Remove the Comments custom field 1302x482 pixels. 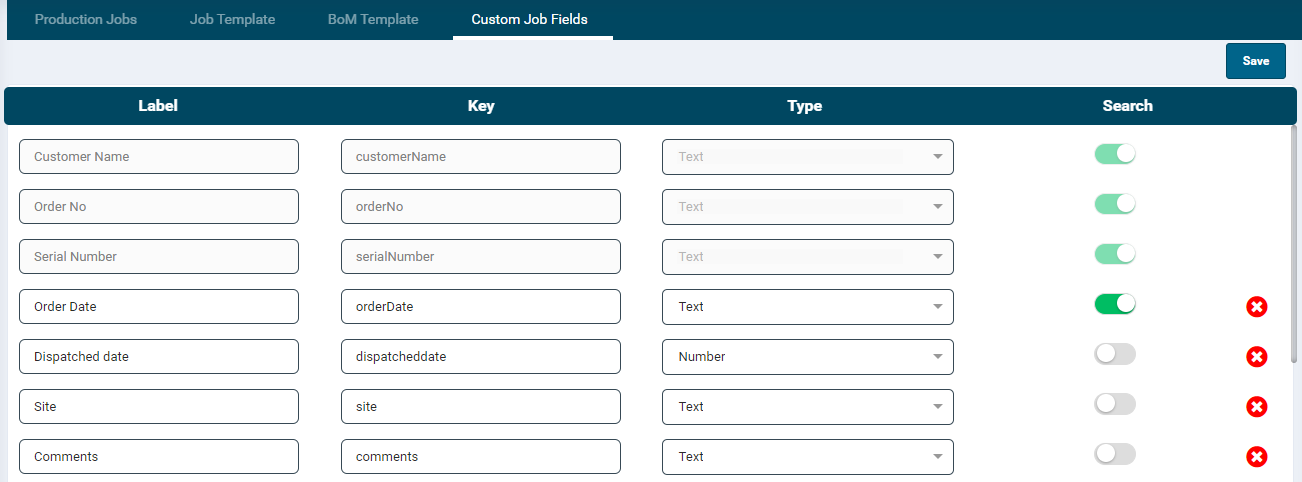pos(1257,457)
